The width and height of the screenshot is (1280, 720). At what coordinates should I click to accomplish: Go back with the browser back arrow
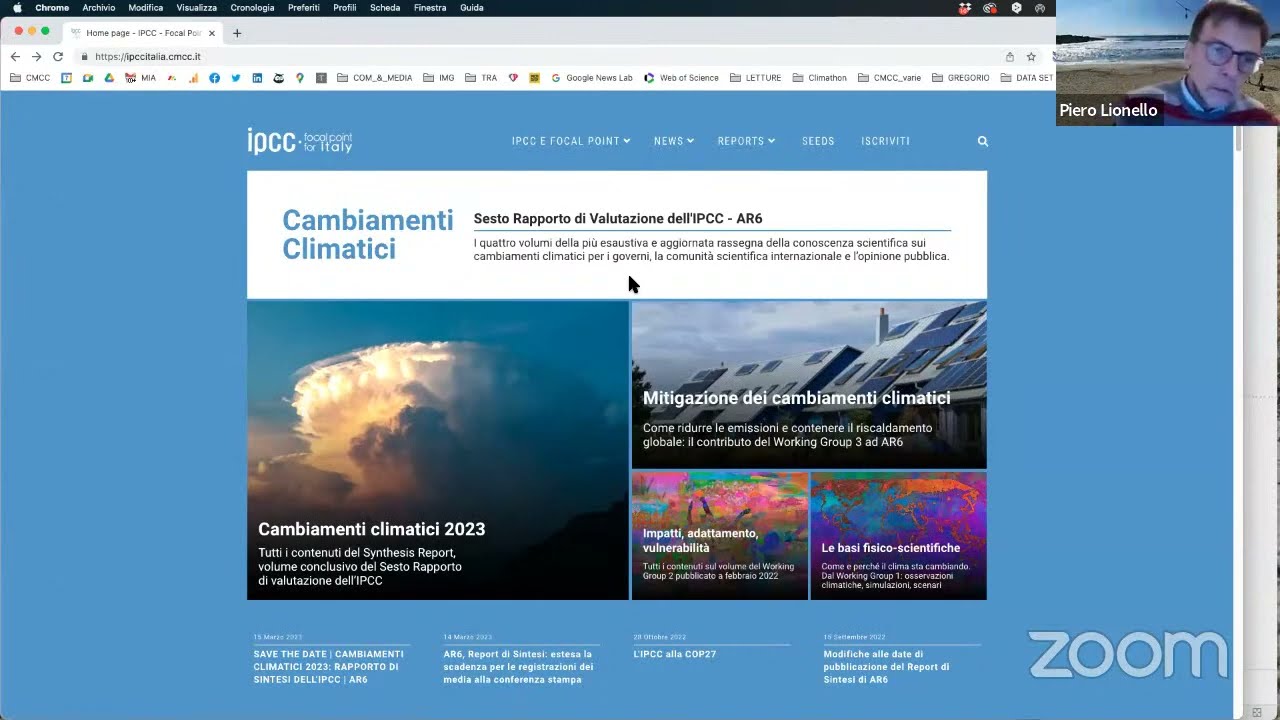tap(15, 57)
